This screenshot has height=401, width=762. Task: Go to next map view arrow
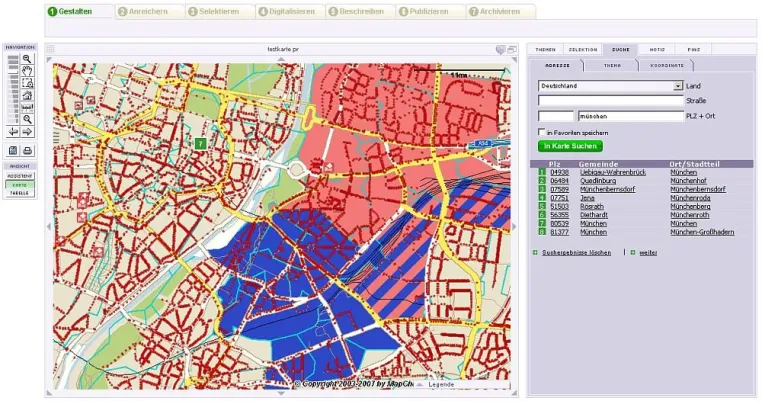pyautogui.click(x=27, y=132)
